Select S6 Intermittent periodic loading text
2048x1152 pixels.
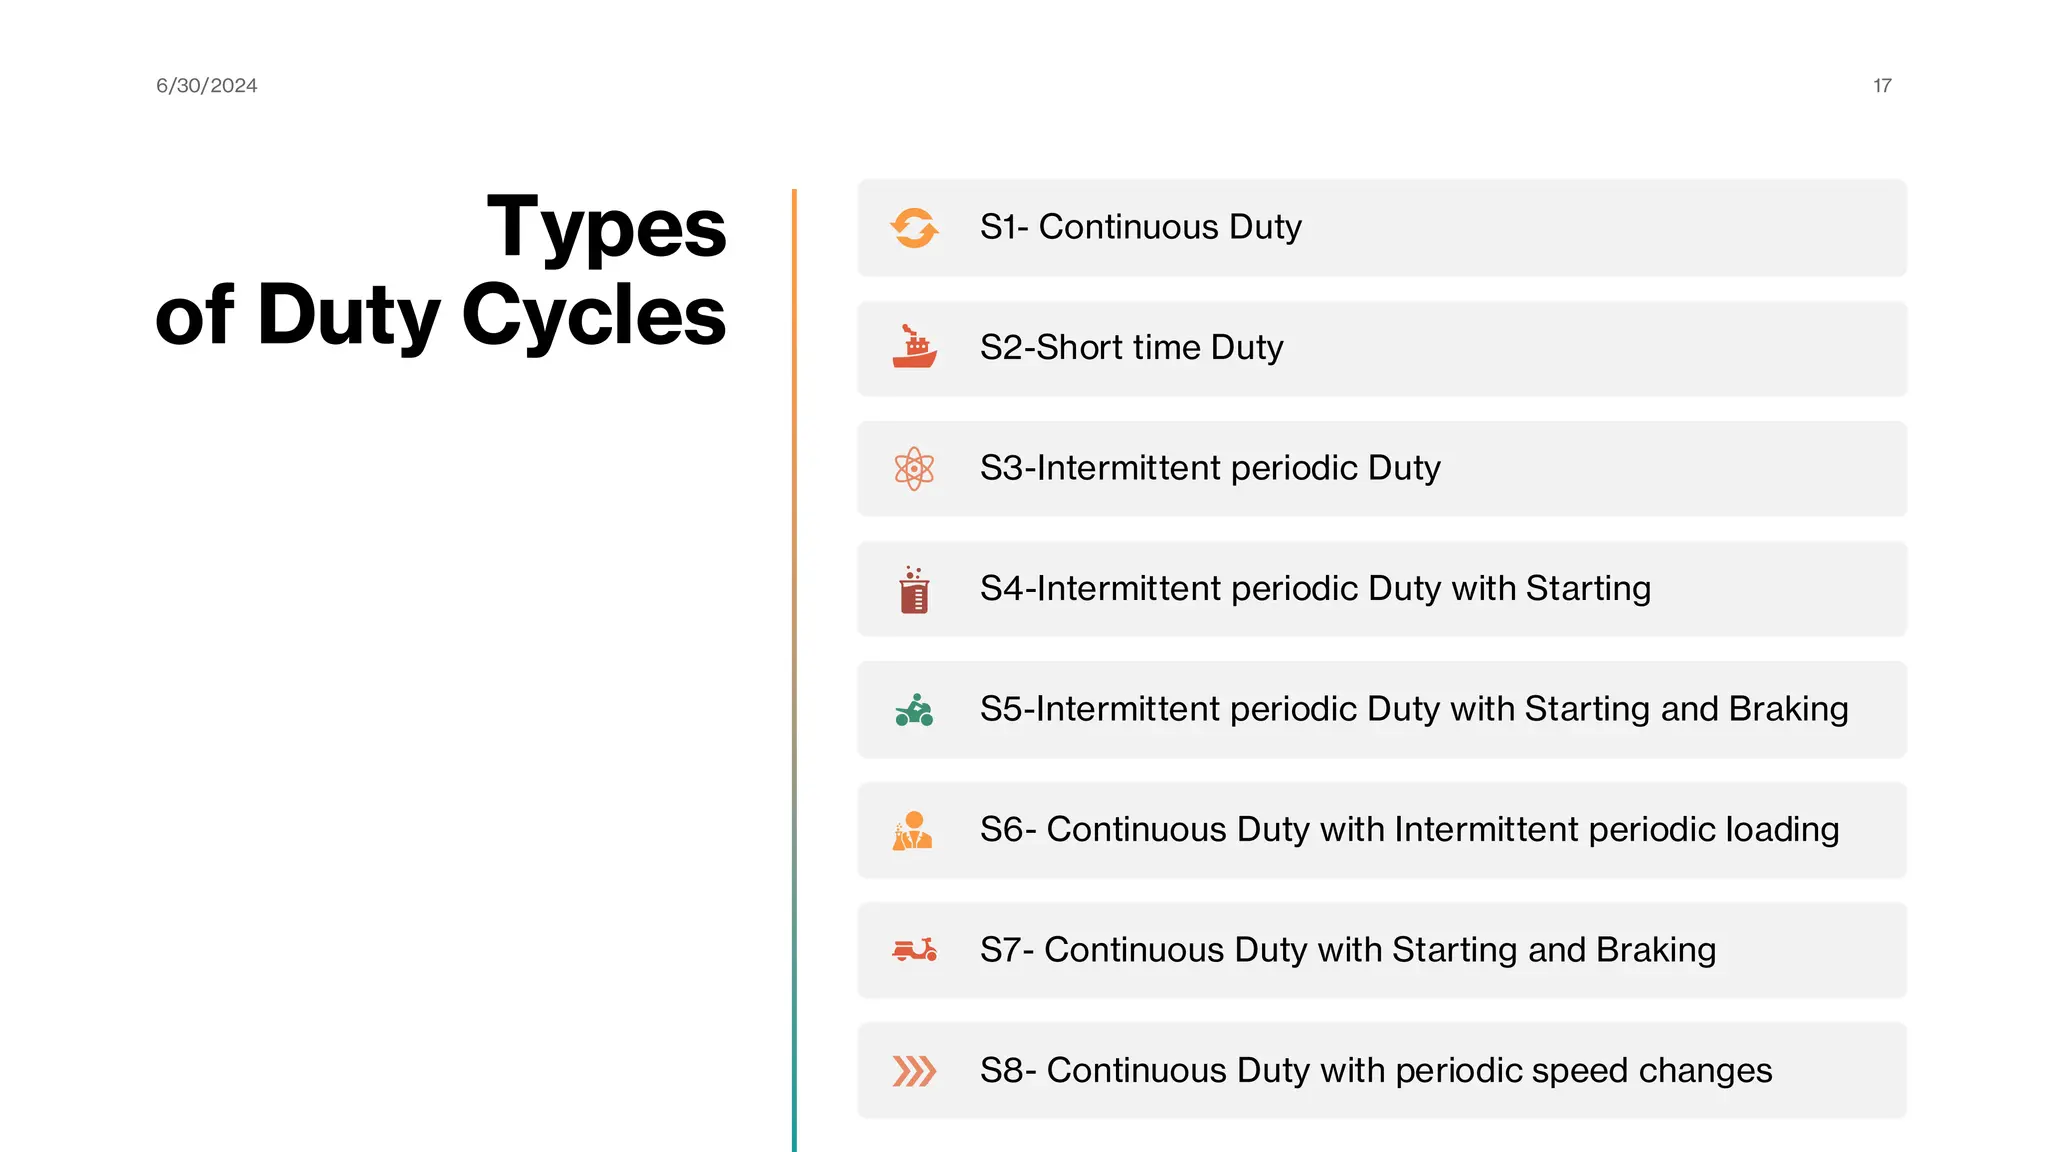pyautogui.click(x=1409, y=830)
